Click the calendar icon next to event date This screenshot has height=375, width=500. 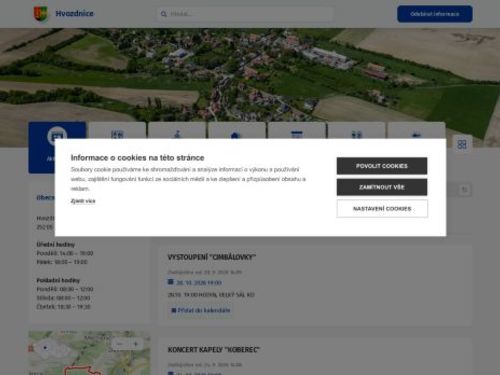click(171, 282)
